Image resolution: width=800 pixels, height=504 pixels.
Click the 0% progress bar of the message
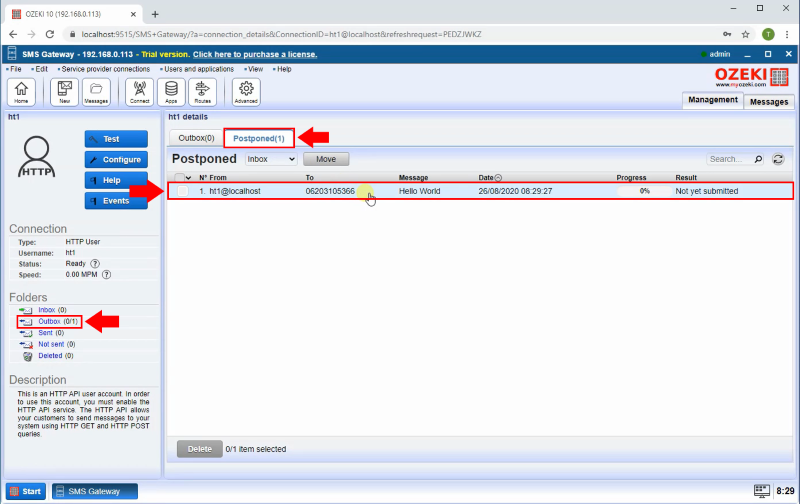click(x=644, y=191)
